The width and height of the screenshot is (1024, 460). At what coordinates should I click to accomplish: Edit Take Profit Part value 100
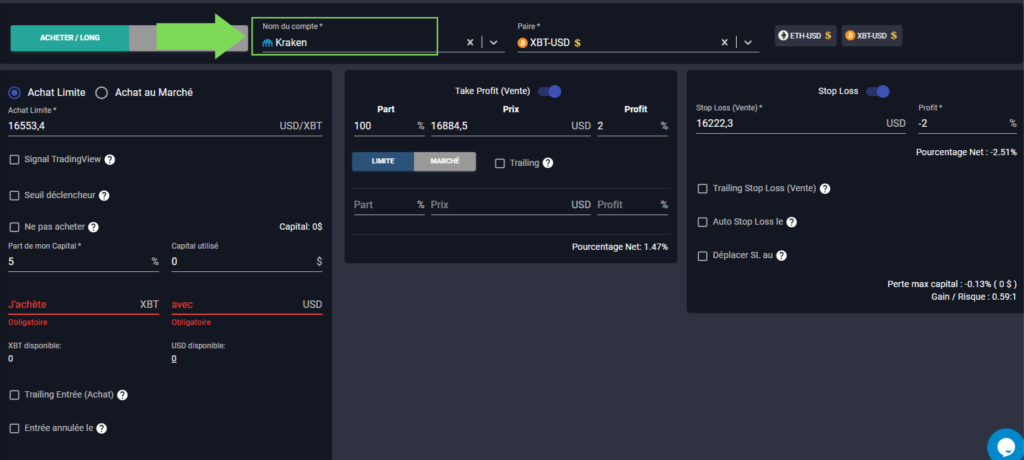(x=389, y=125)
